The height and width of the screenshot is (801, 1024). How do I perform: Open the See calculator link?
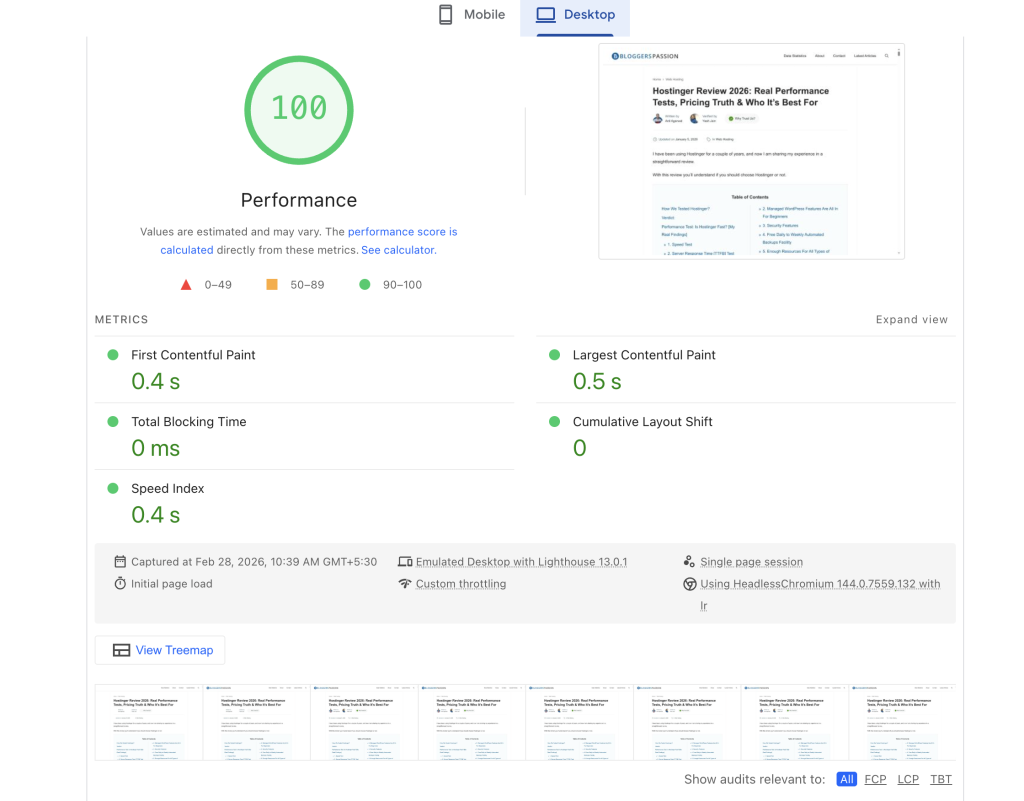(397, 250)
